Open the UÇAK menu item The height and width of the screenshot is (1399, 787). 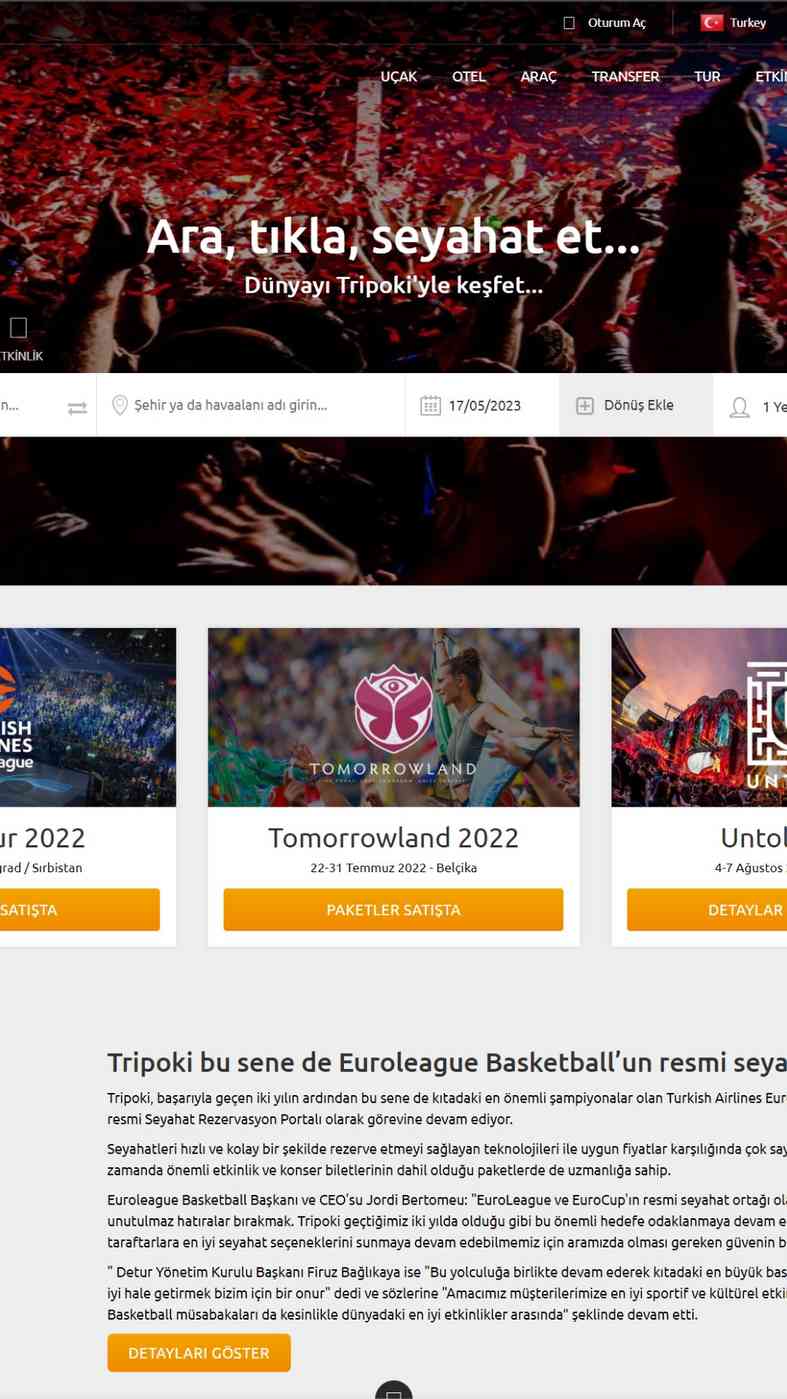(399, 76)
